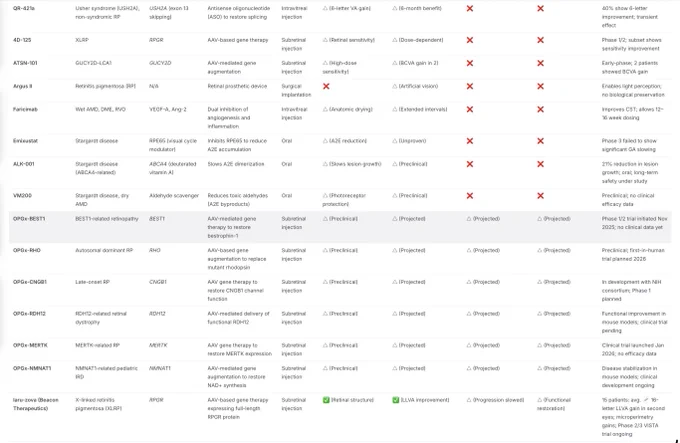The height and width of the screenshot is (443, 680).
Task: Select the 'Argus II' therapy name
Action: 23,86
